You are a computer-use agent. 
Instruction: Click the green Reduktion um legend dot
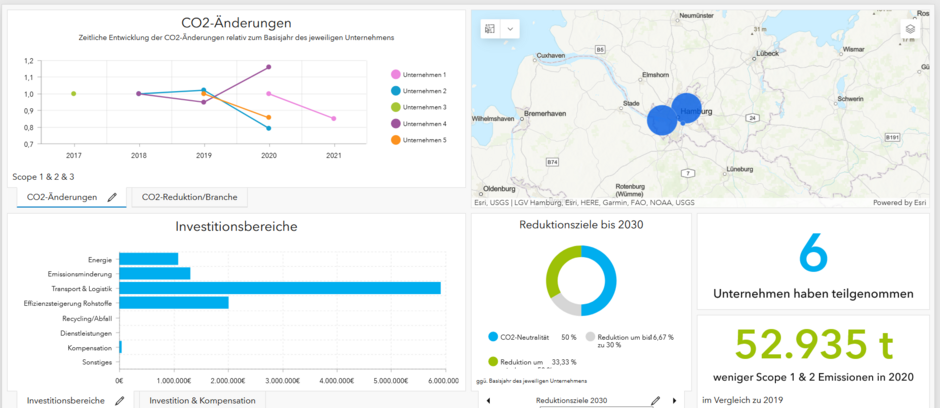(x=493, y=362)
